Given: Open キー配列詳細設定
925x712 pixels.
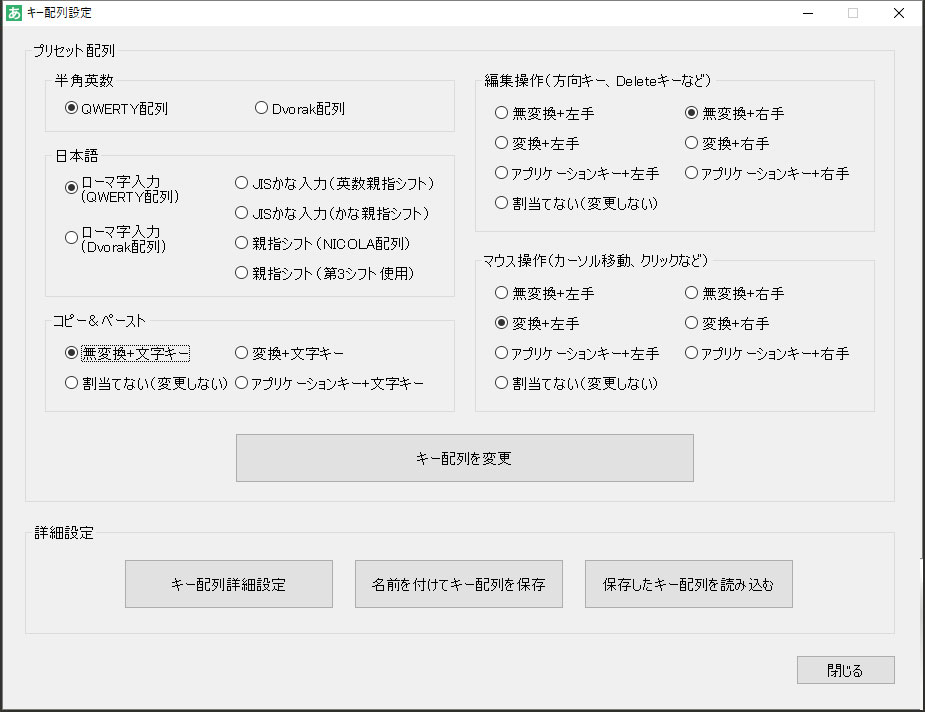Looking at the screenshot, I should 228,584.
